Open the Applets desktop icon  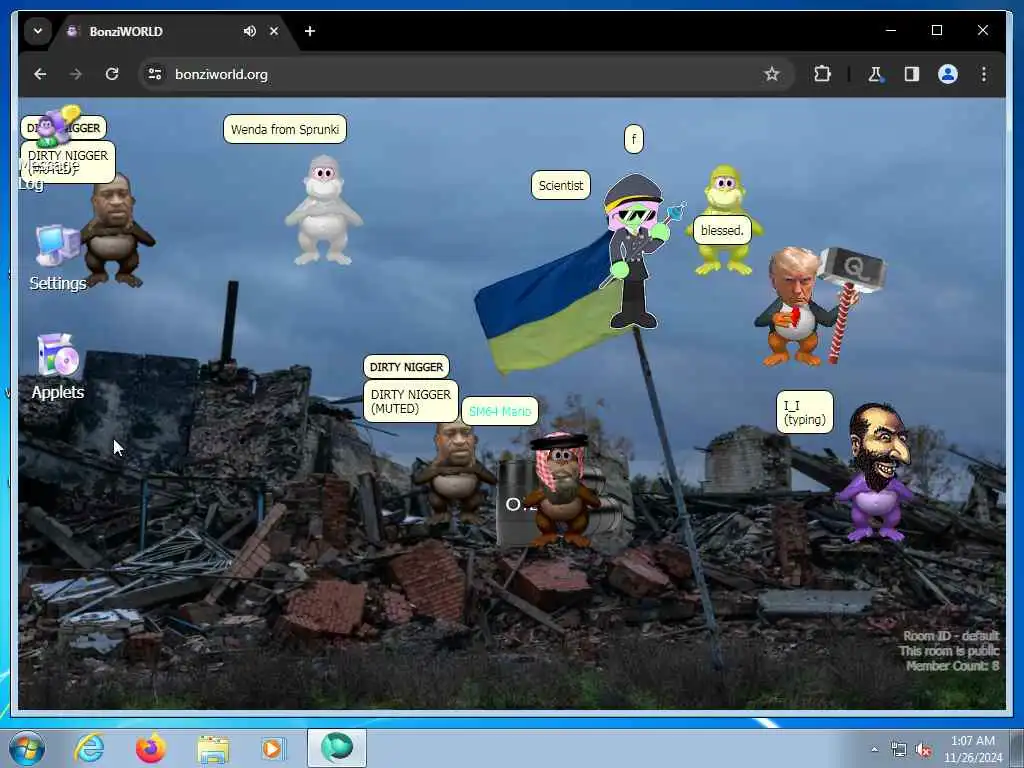point(57,366)
